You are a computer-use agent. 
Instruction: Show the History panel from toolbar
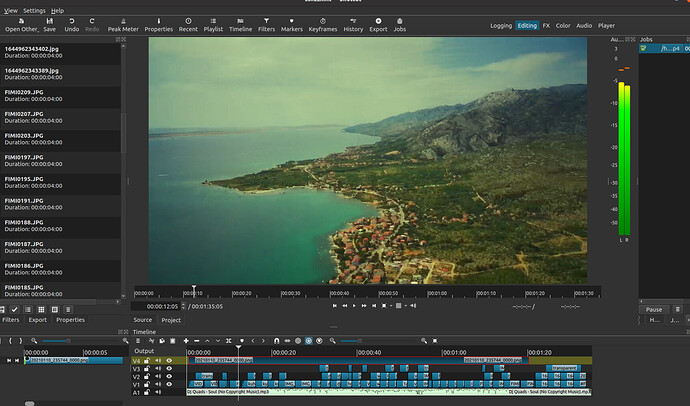[353, 25]
